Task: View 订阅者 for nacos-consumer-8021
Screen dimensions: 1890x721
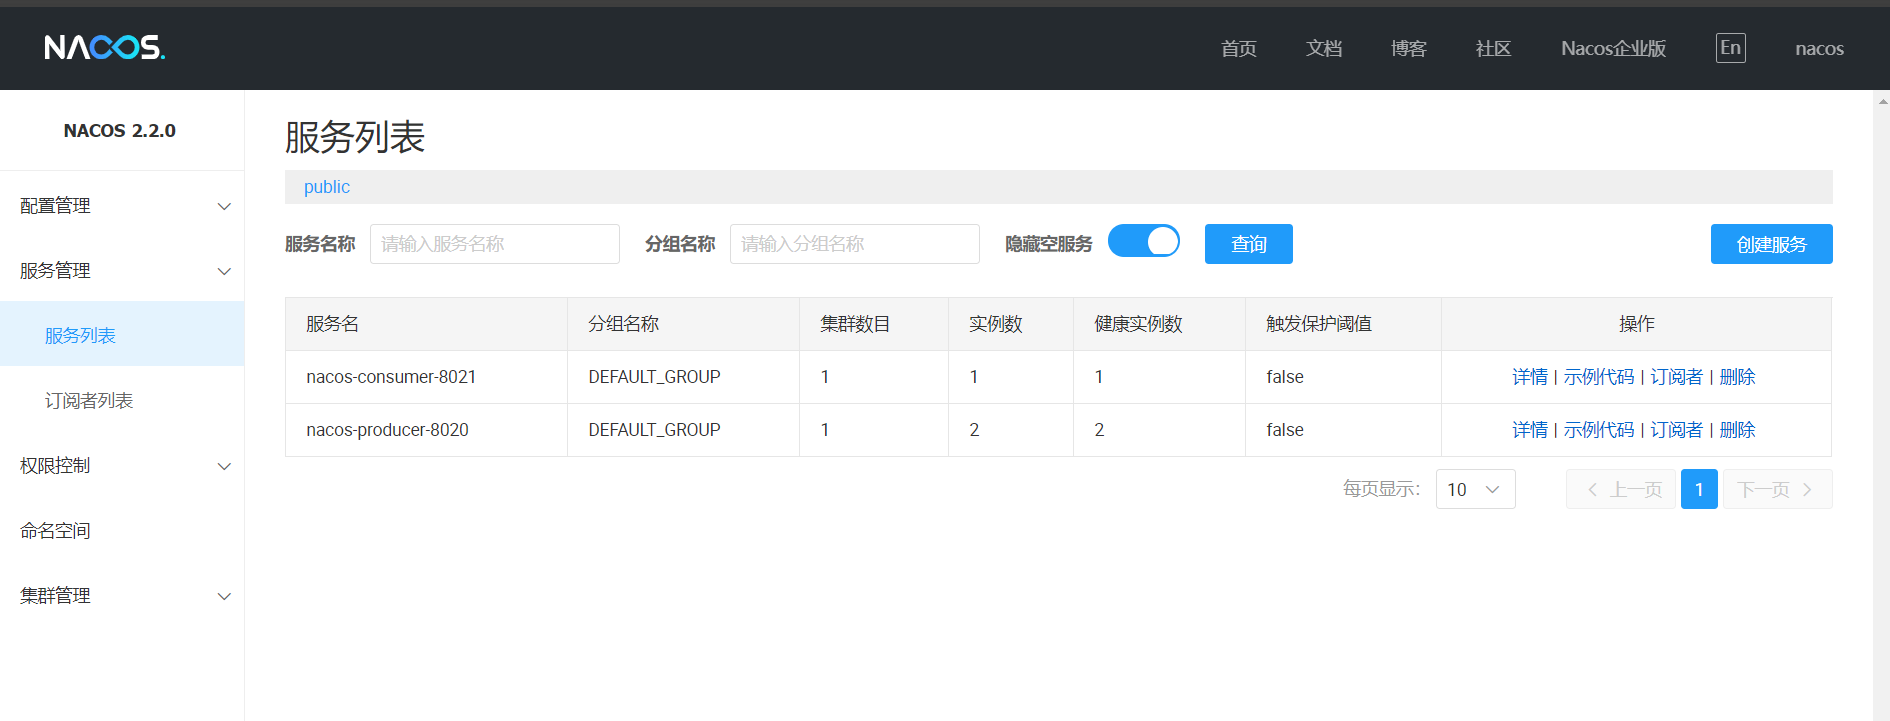Action: pos(1676,377)
